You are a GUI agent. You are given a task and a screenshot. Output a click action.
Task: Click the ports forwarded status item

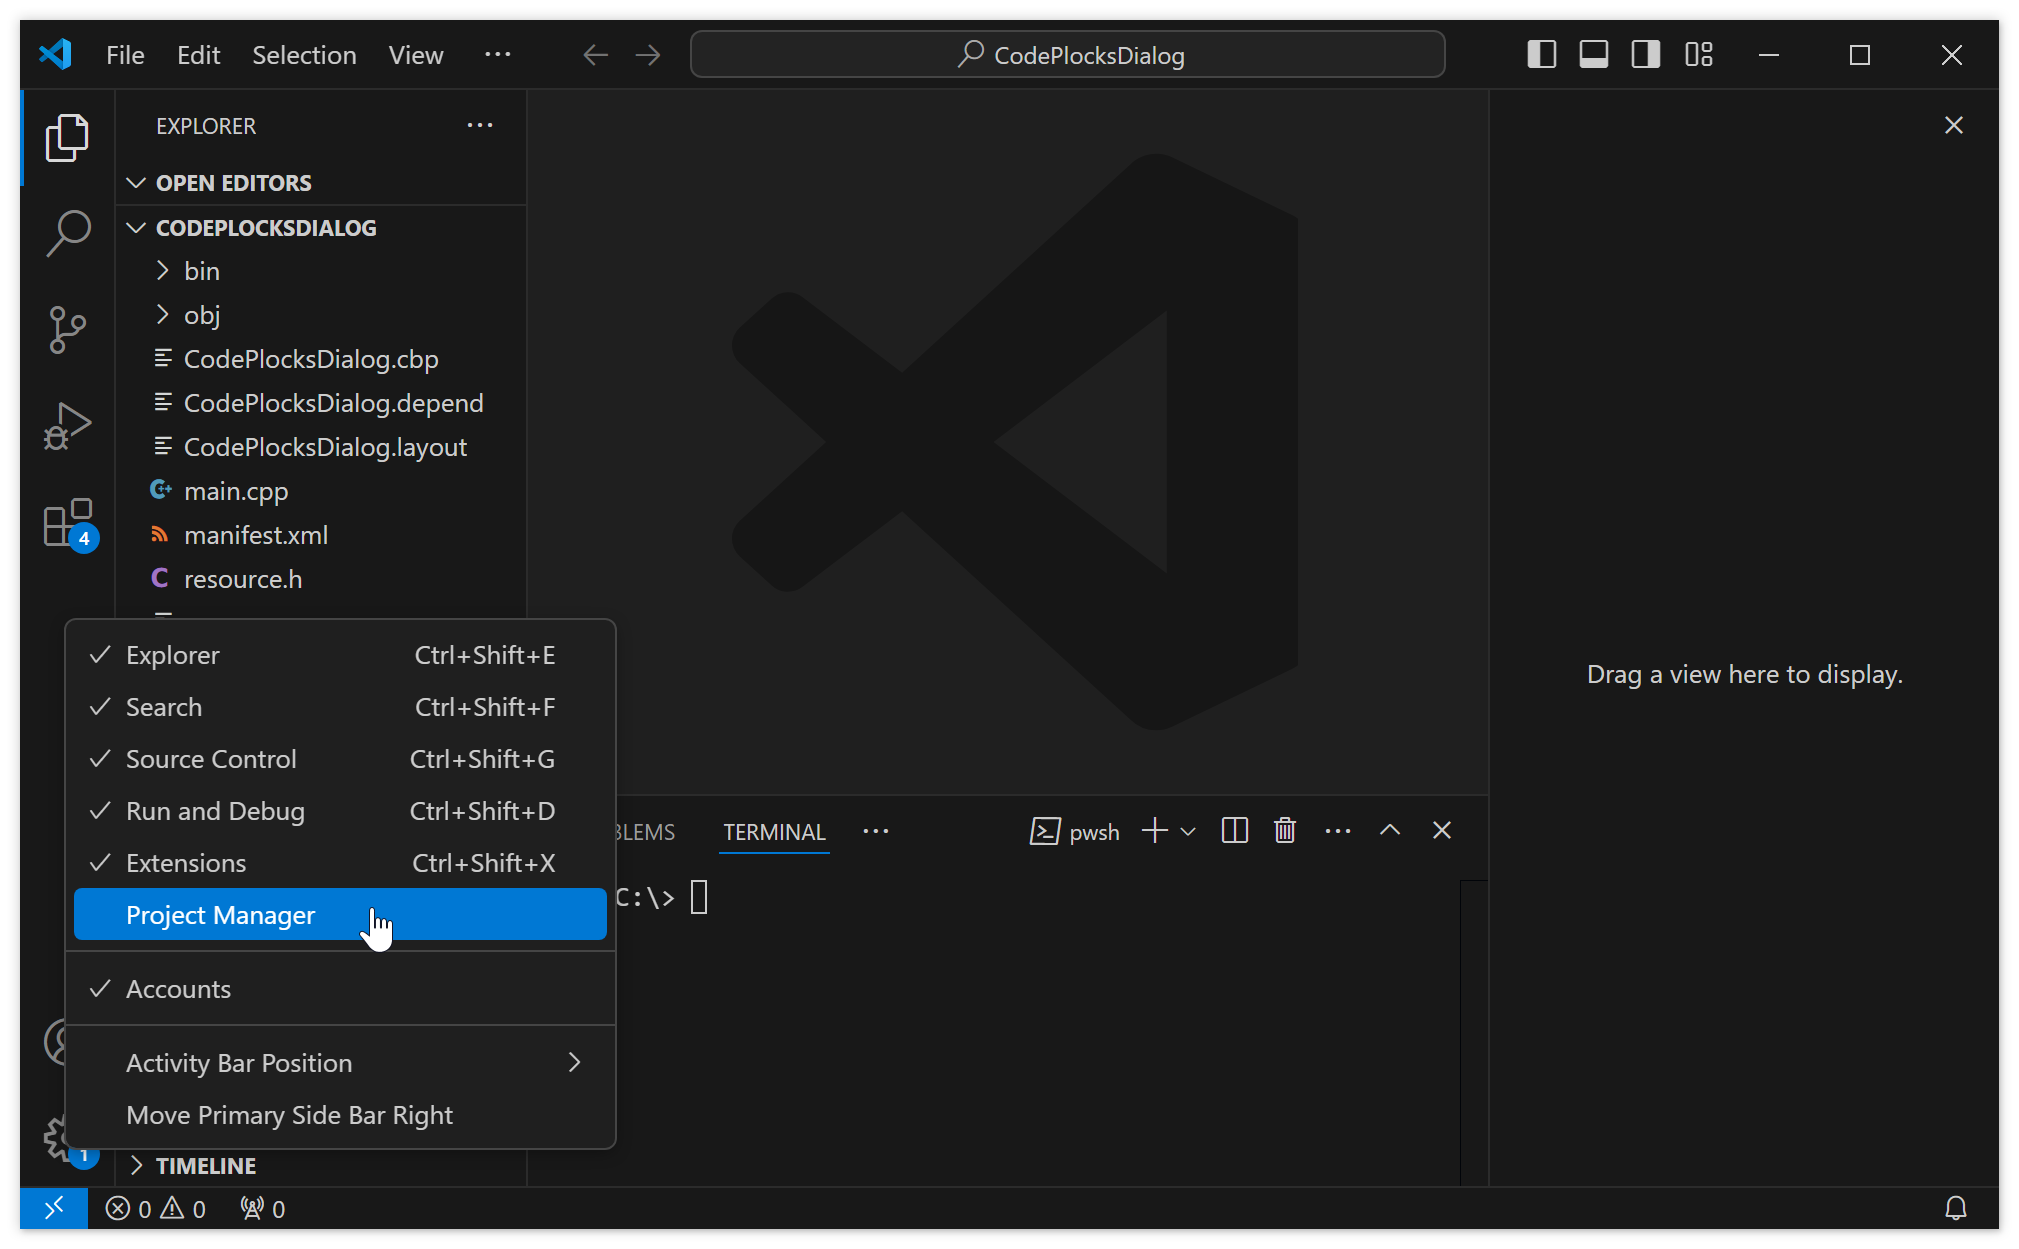[x=263, y=1208]
